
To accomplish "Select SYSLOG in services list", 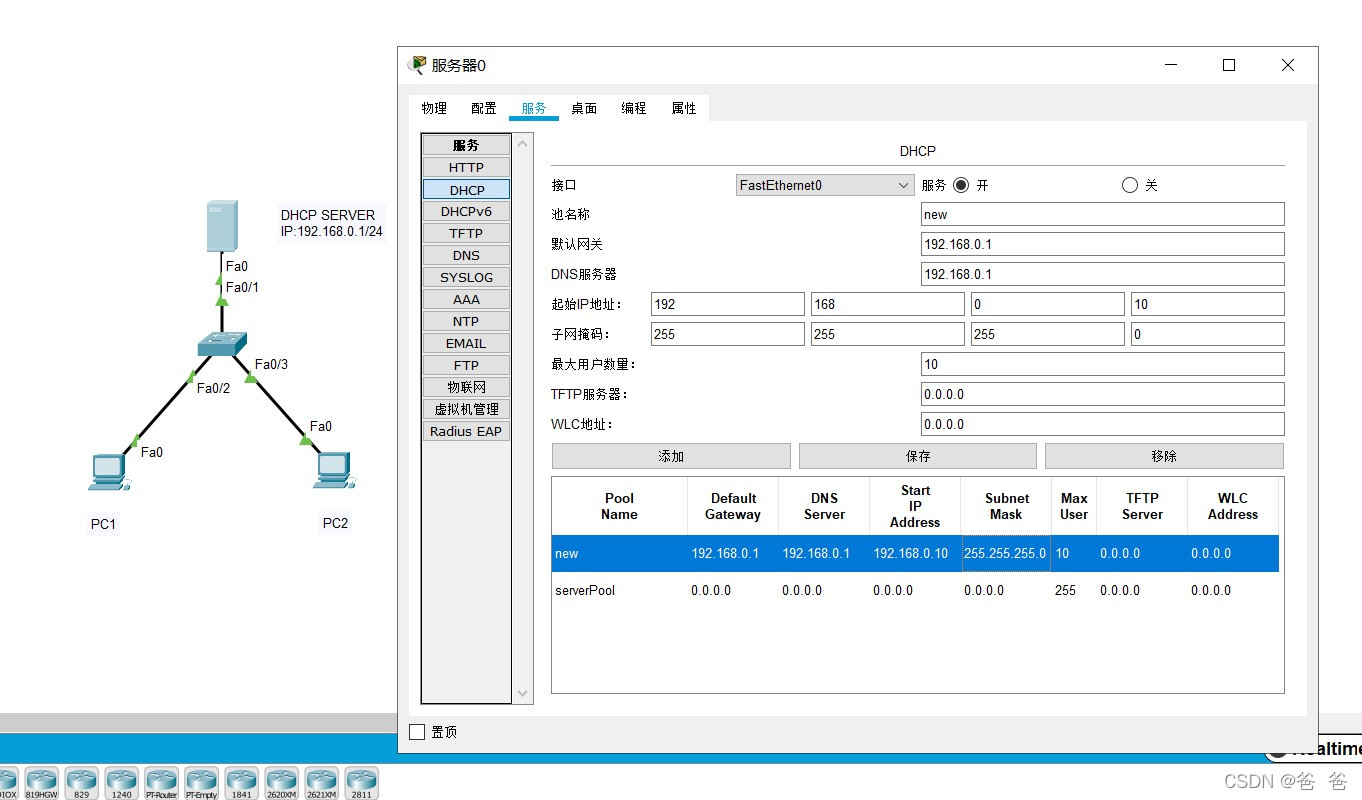I will tap(466, 277).
